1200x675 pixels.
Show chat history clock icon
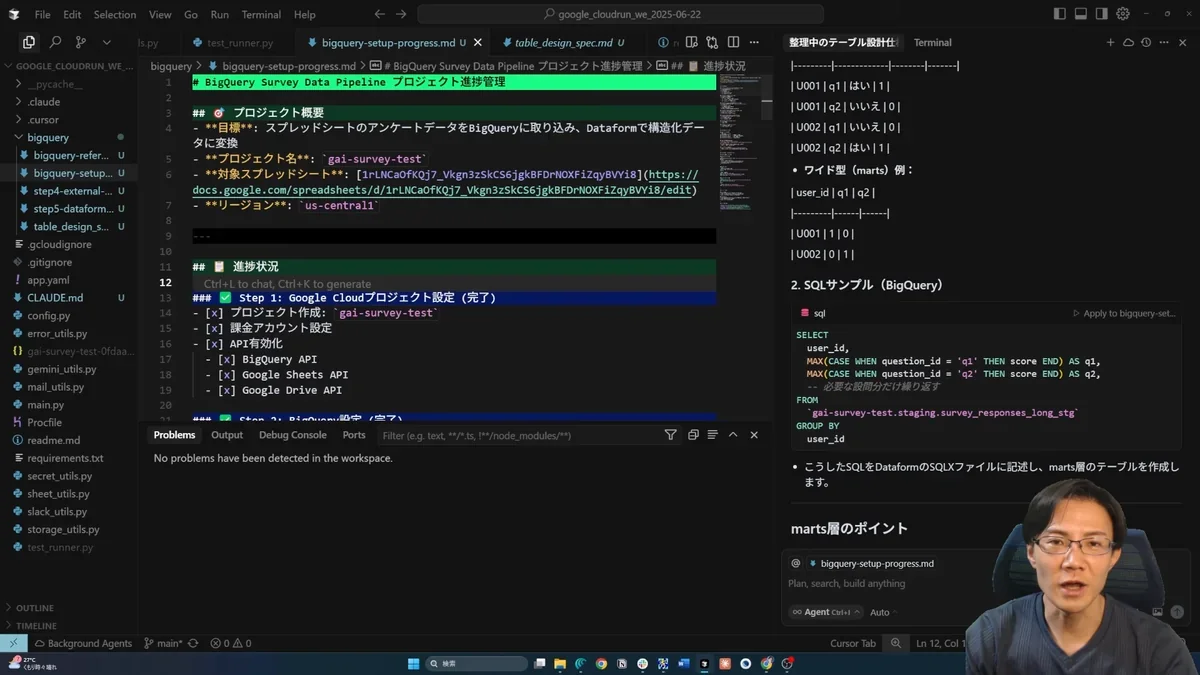1146,43
